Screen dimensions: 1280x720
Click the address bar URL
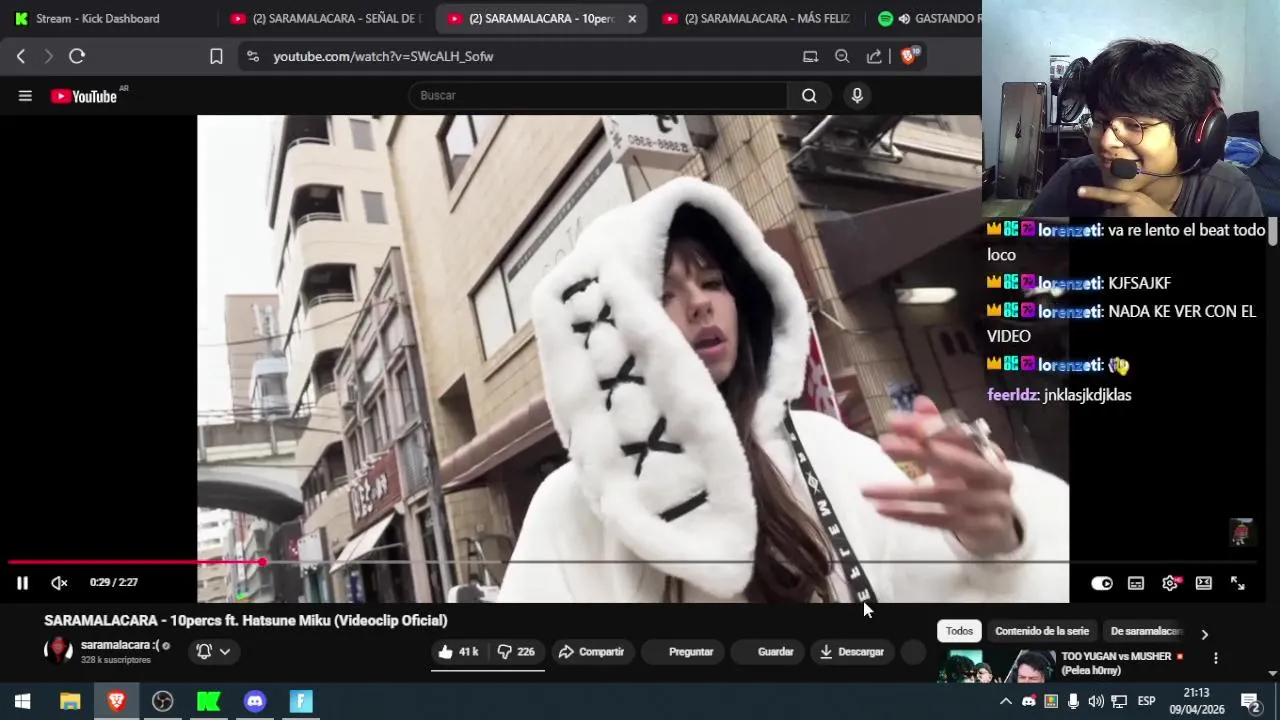[383, 57]
